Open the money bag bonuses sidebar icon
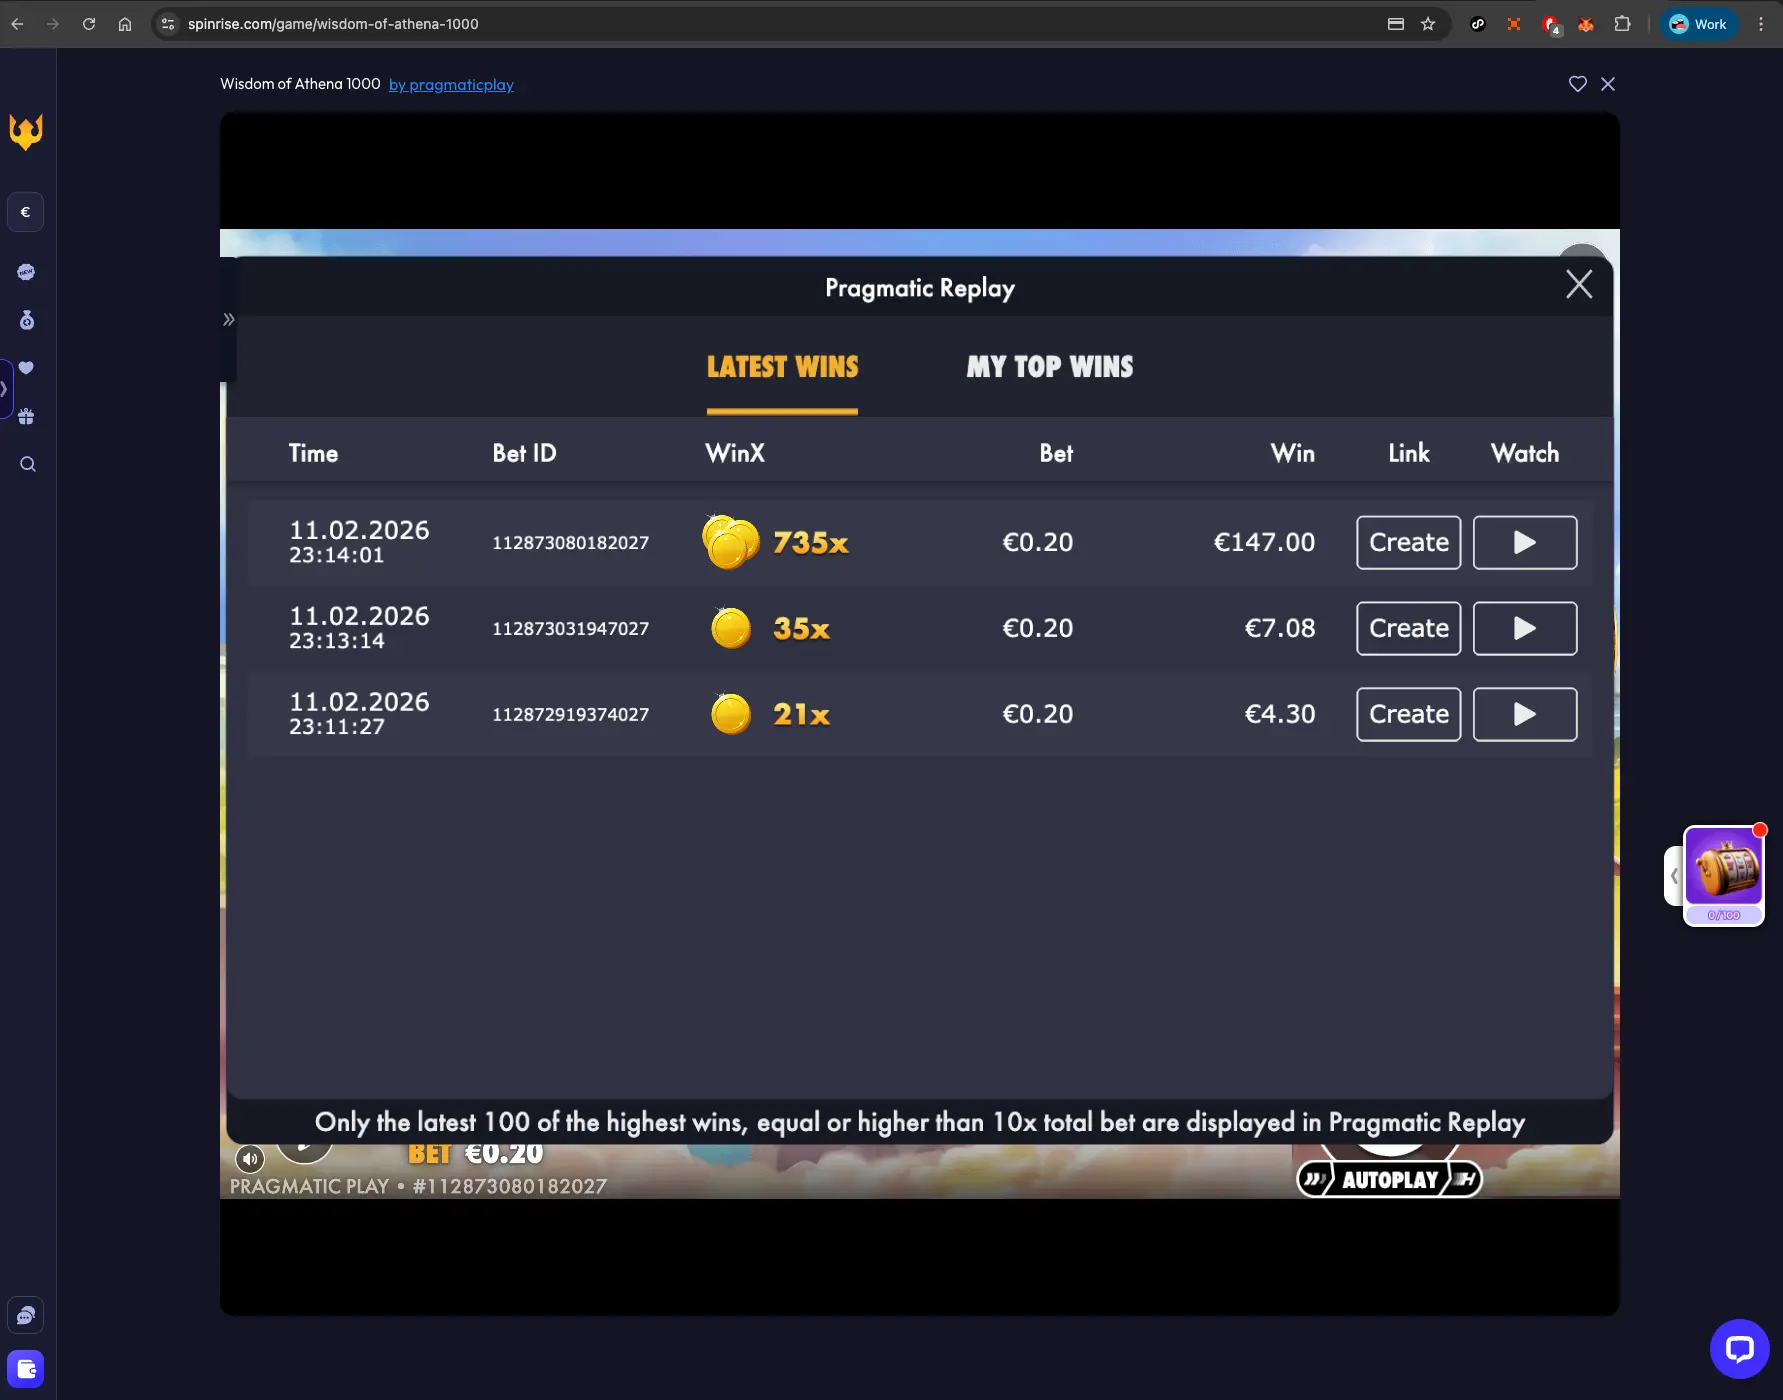 coord(26,320)
